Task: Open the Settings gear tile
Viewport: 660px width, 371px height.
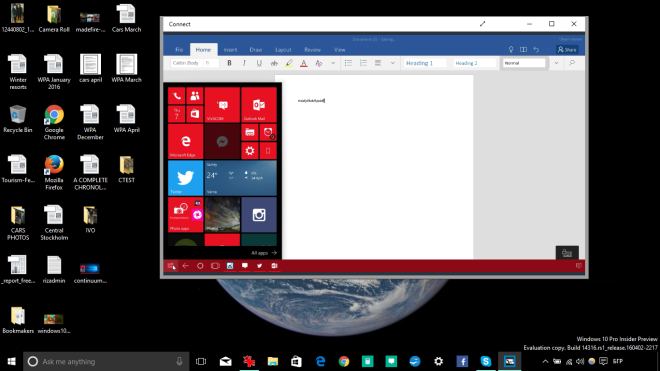Action: pos(250,150)
